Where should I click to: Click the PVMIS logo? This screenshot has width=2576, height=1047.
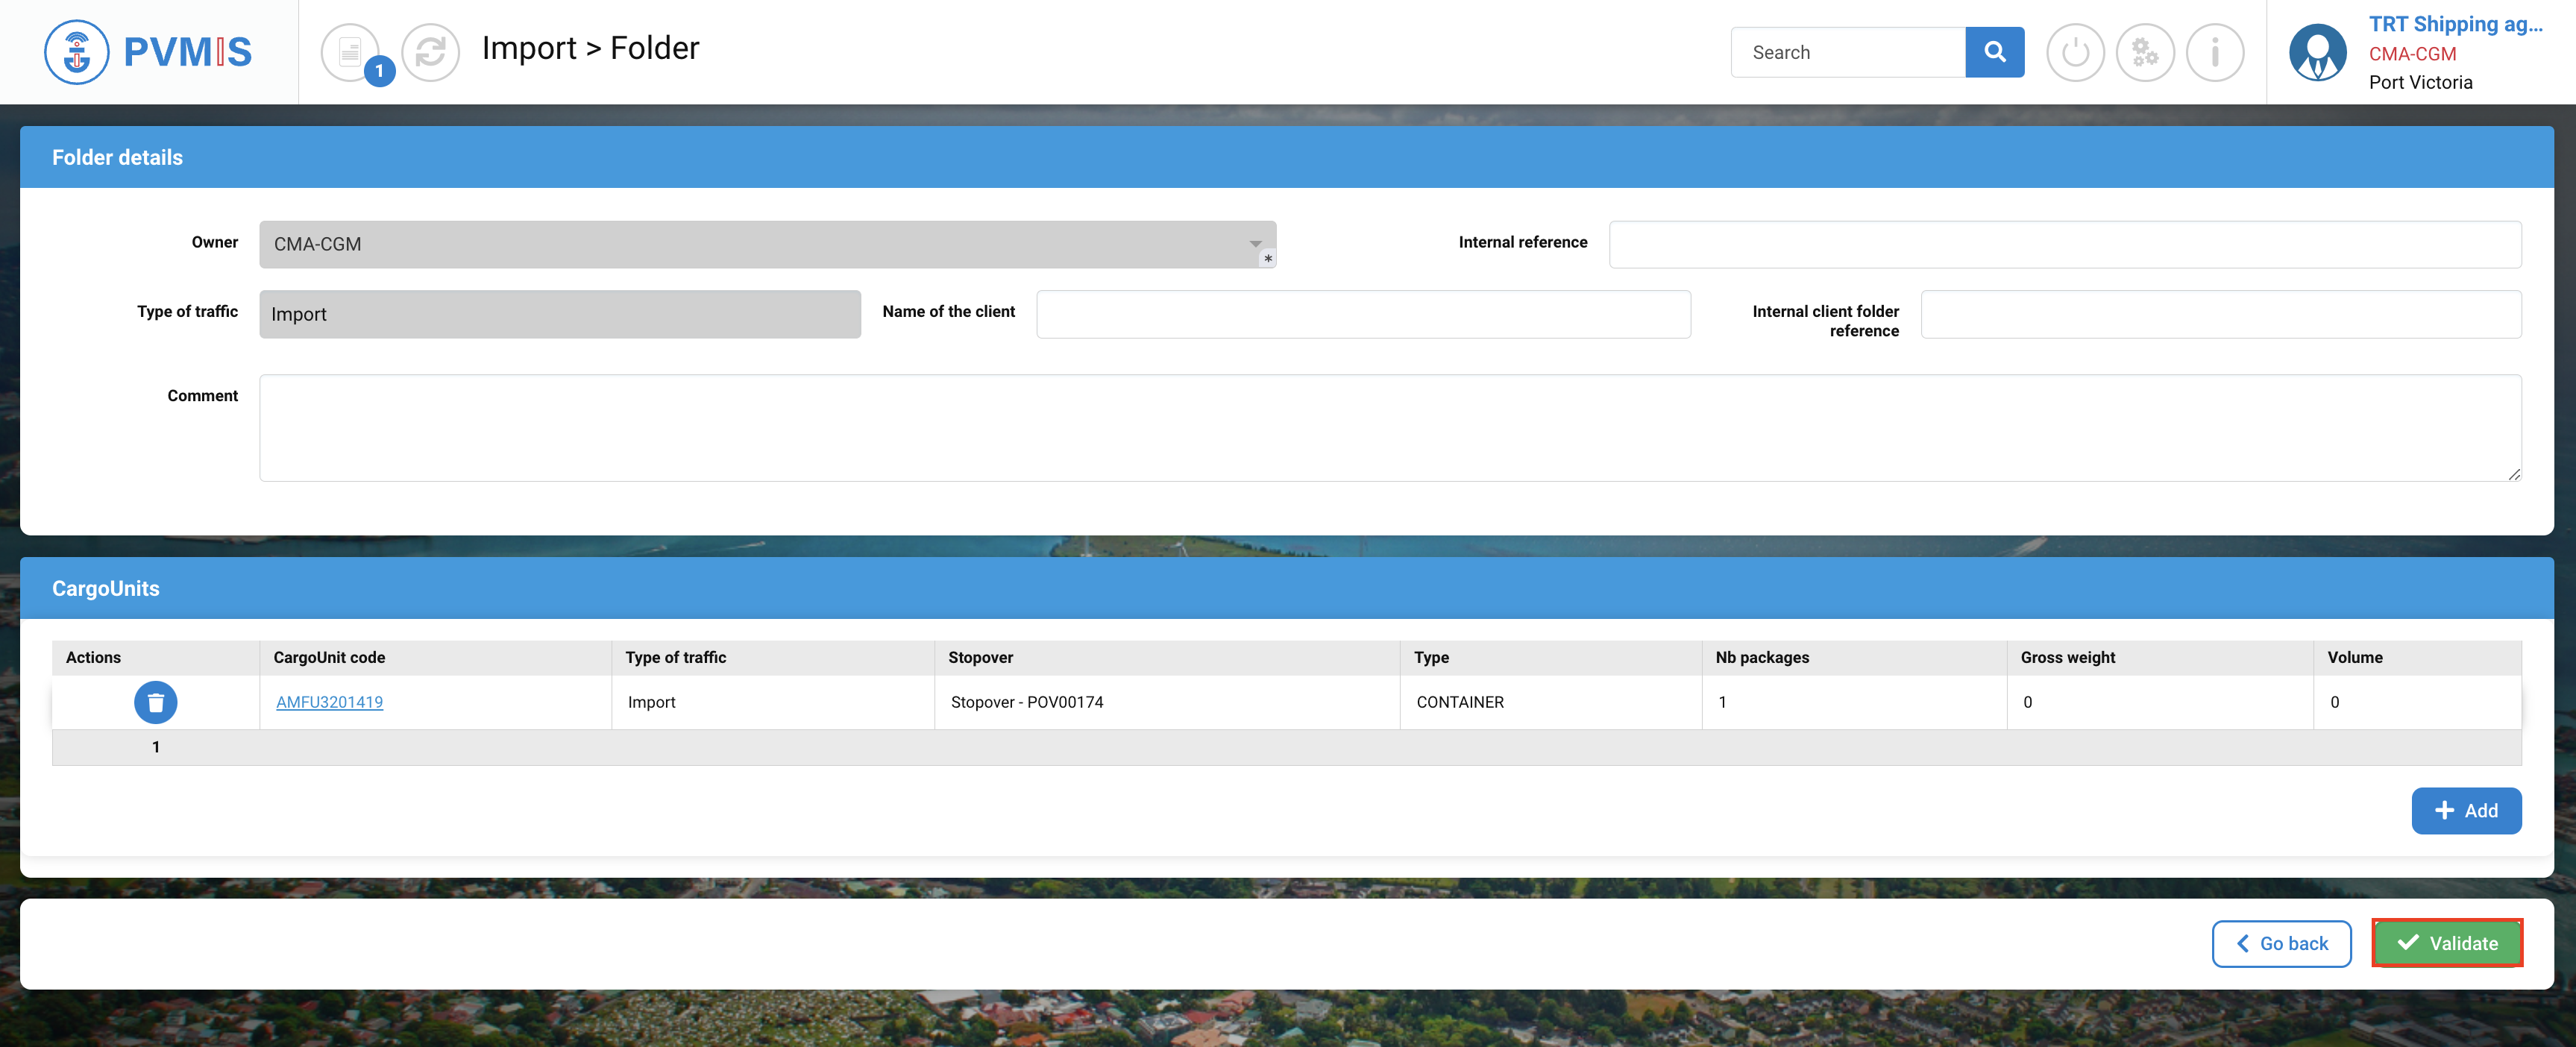148,52
